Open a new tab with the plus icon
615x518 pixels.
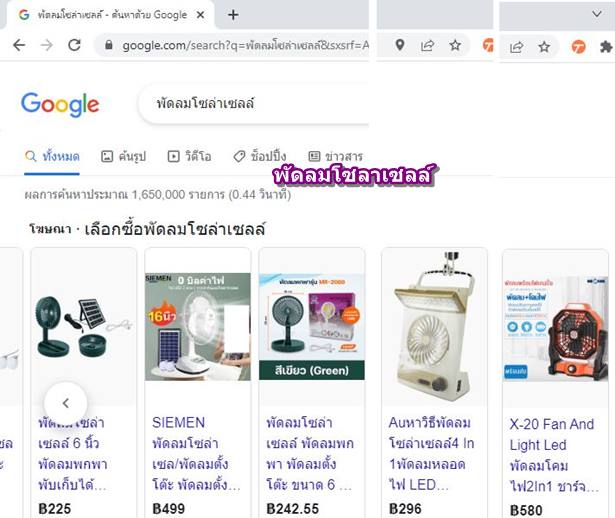(233, 15)
